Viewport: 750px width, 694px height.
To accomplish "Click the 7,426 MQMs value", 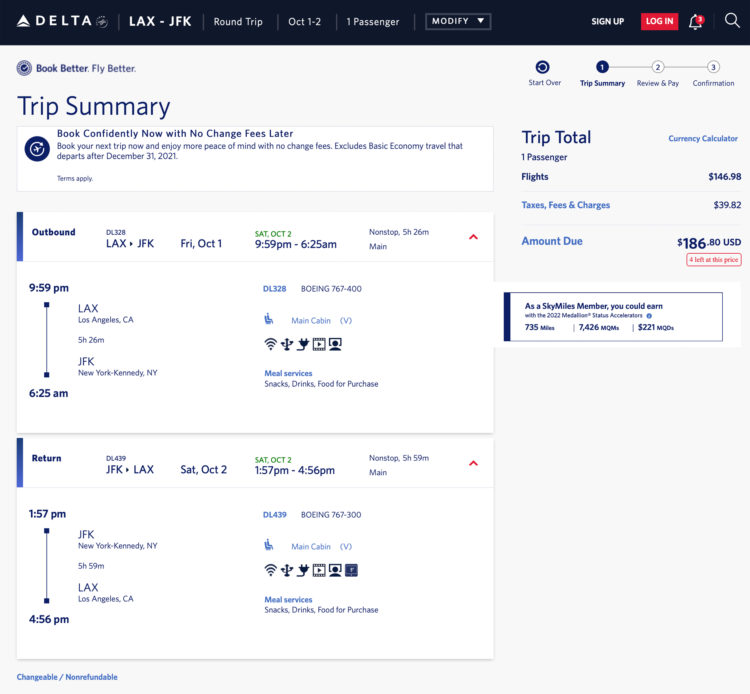I will coord(598,328).
